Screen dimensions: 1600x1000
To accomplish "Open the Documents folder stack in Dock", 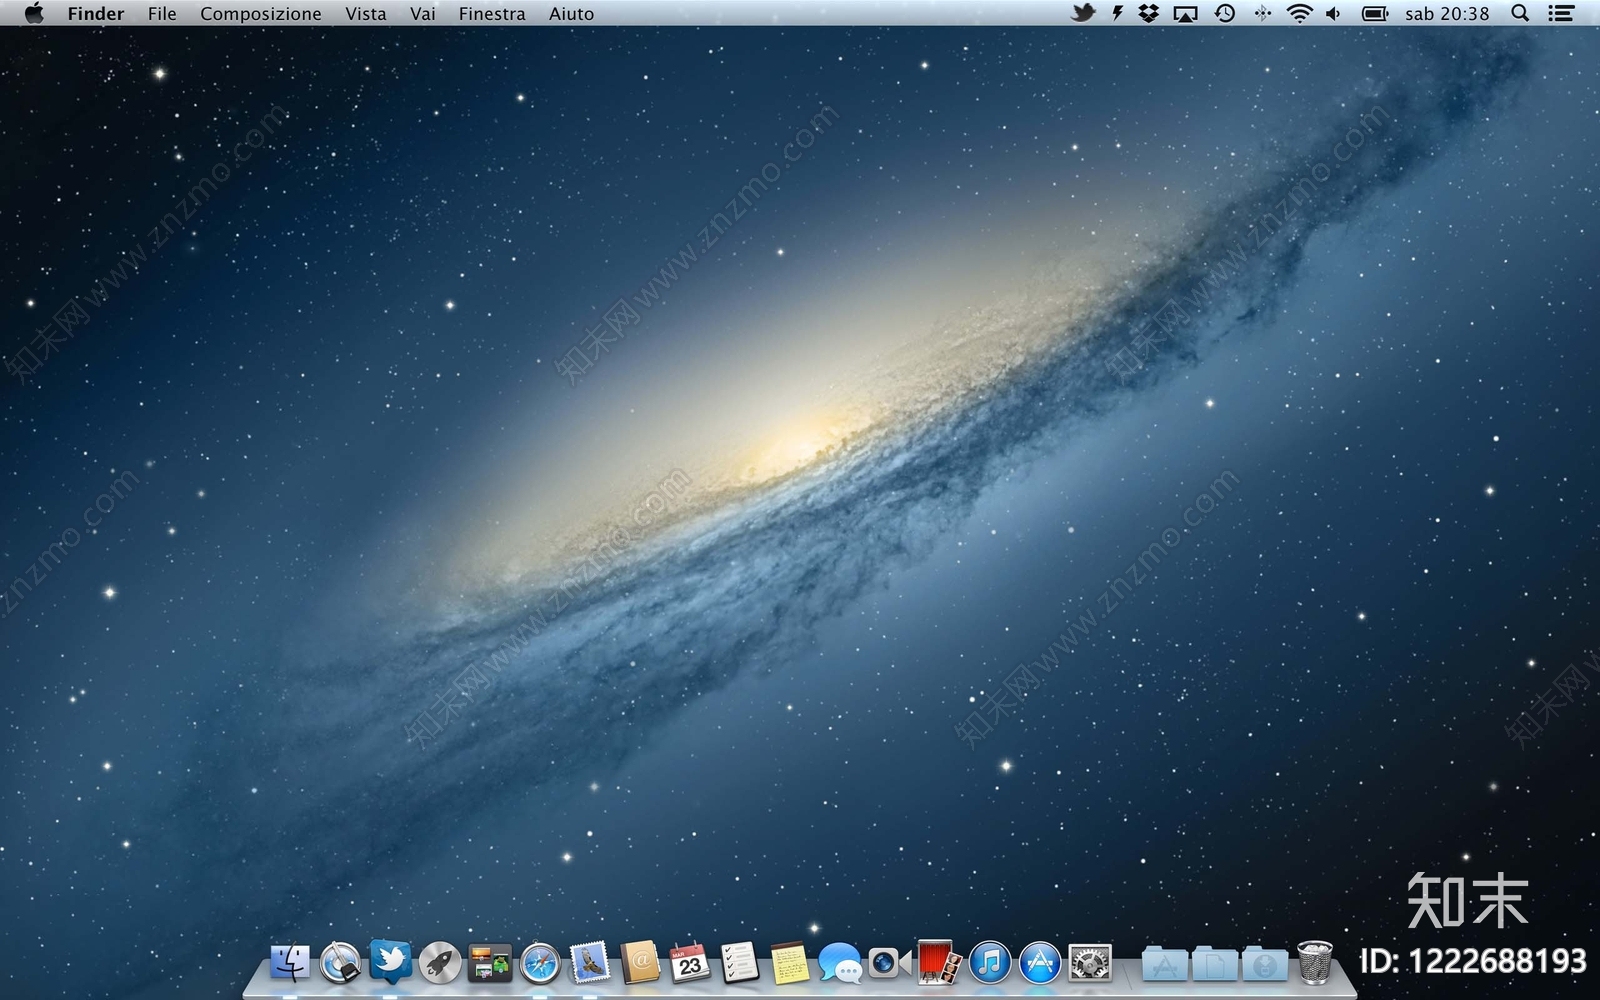I will [x=1215, y=964].
